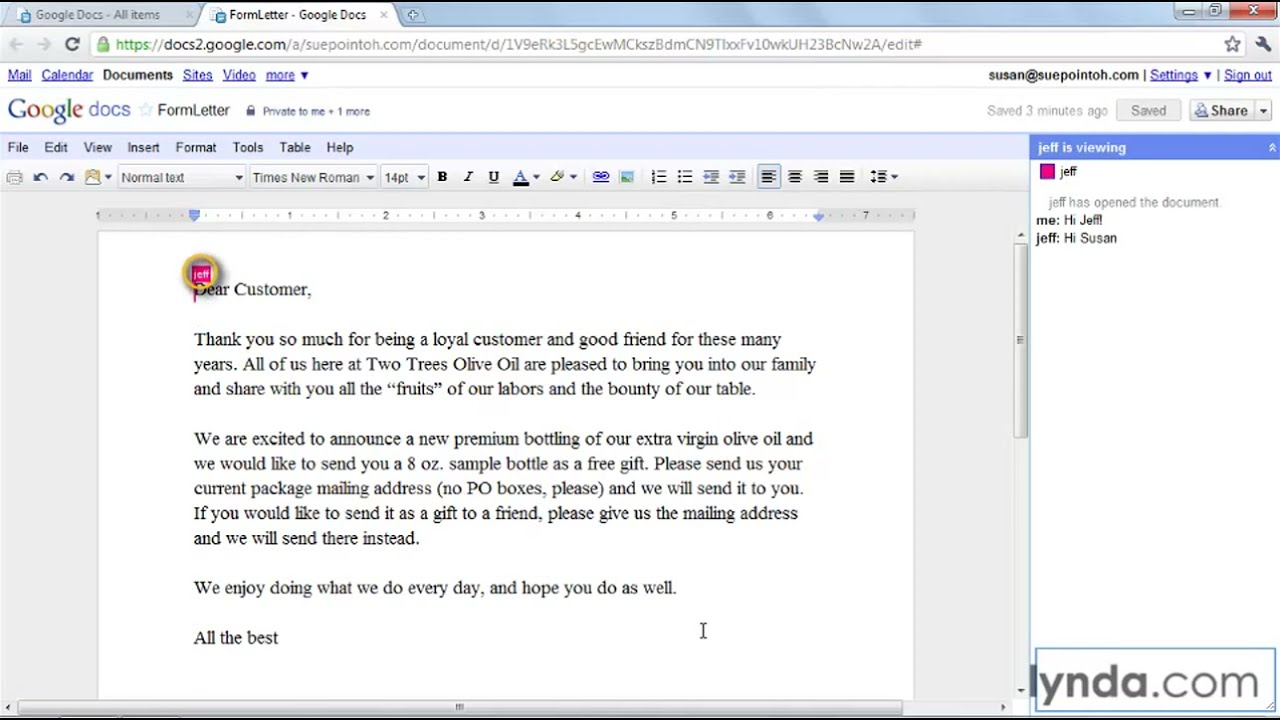Open the 14pt font size dropdown
Viewport: 1280px width, 720px height.
pos(404,177)
